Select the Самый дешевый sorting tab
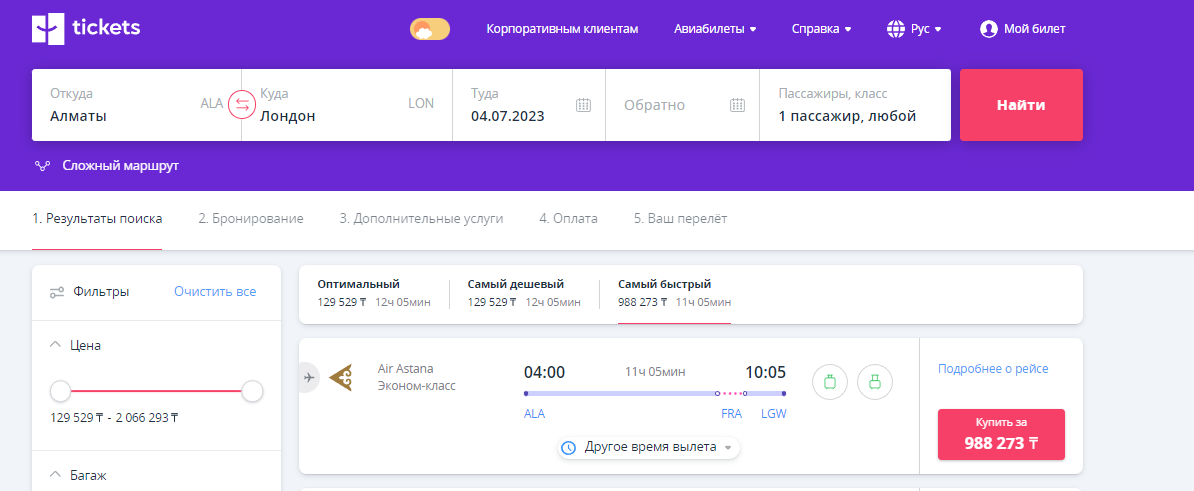Screen dimensions: 1194x491 (x=523, y=292)
